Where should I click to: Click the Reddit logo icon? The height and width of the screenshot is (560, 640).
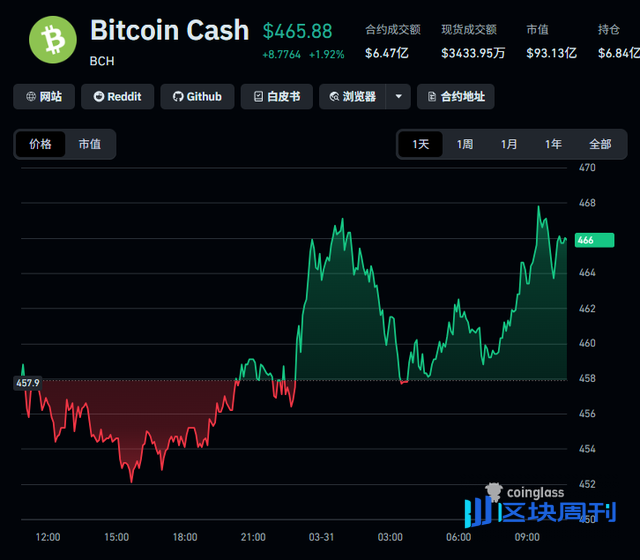(x=99, y=97)
